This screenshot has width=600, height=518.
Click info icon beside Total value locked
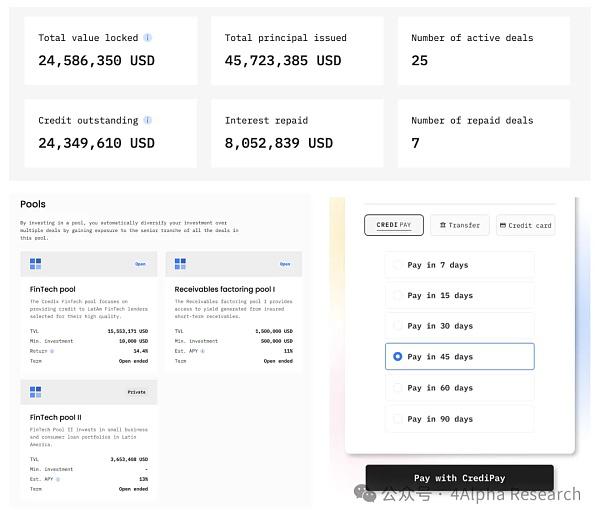pos(148,38)
